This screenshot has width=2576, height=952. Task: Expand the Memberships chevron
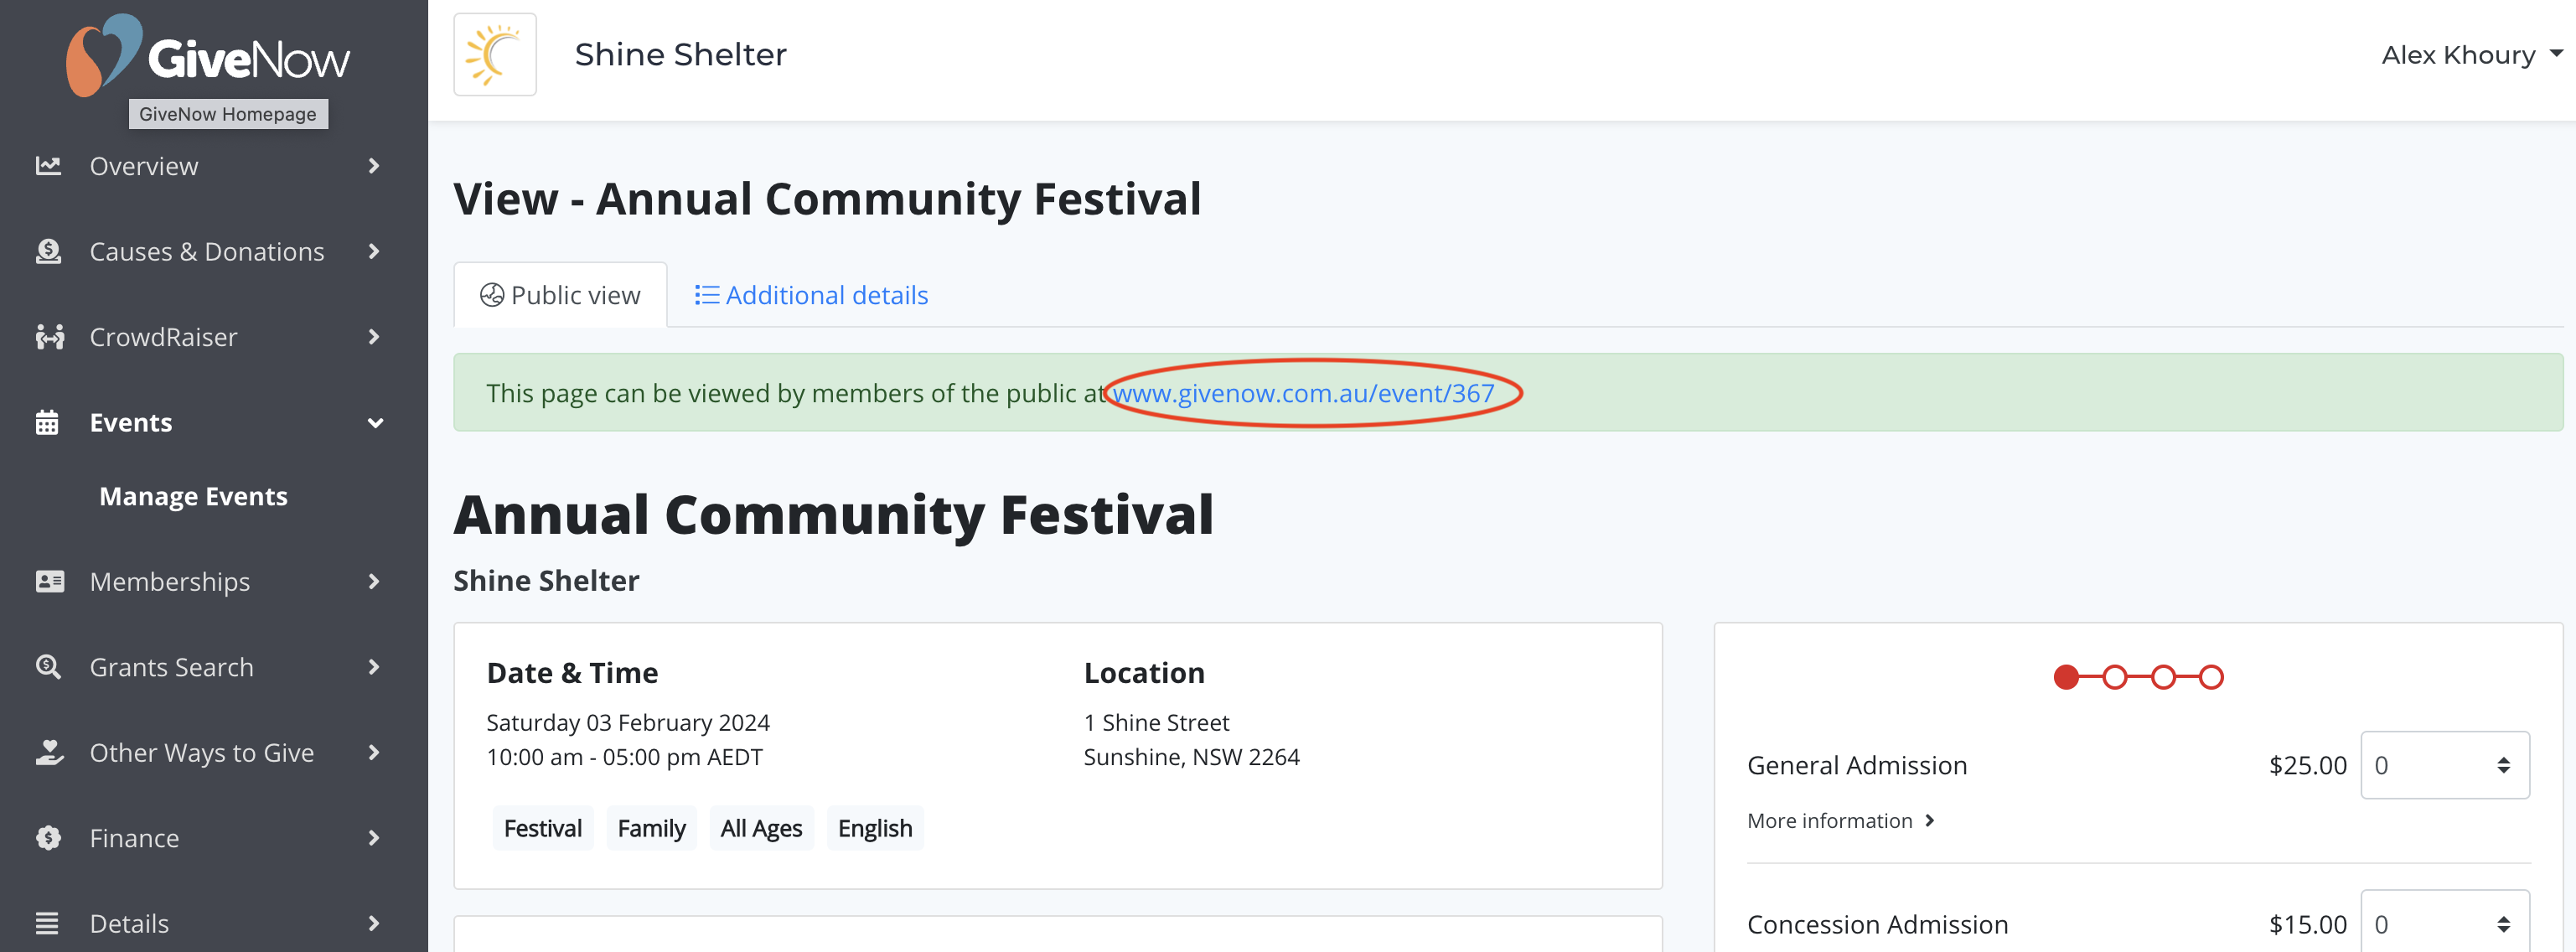[x=374, y=581]
